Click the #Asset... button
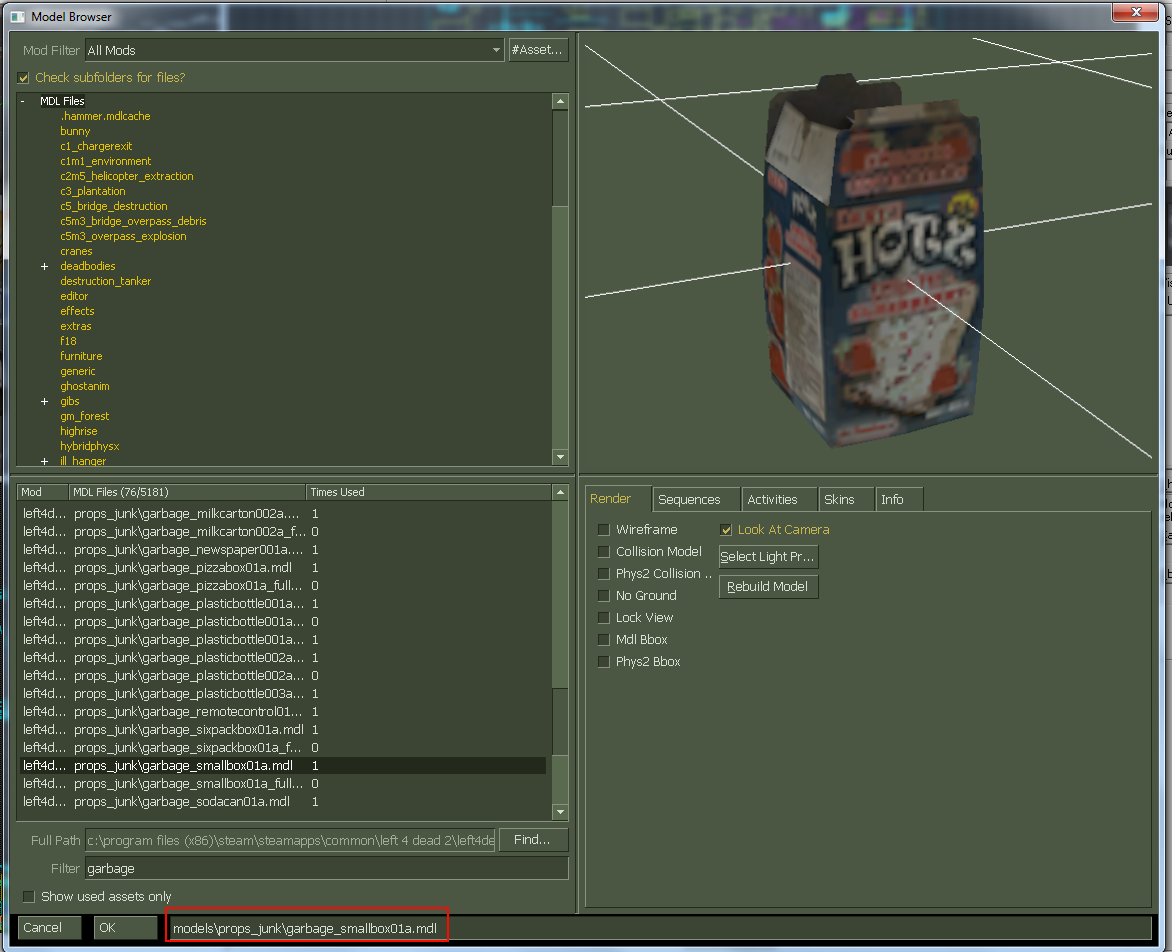The width and height of the screenshot is (1172, 952). [x=538, y=50]
